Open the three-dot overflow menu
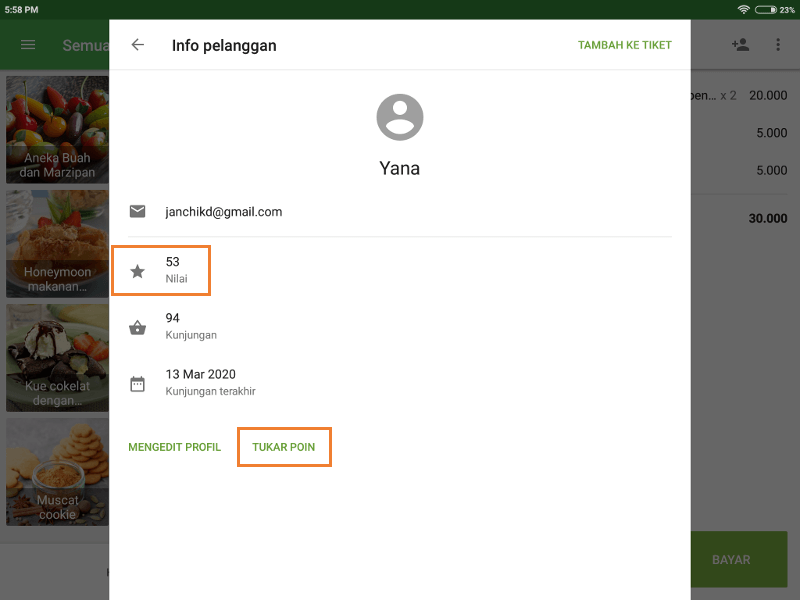800x600 pixels. [777, 44]
